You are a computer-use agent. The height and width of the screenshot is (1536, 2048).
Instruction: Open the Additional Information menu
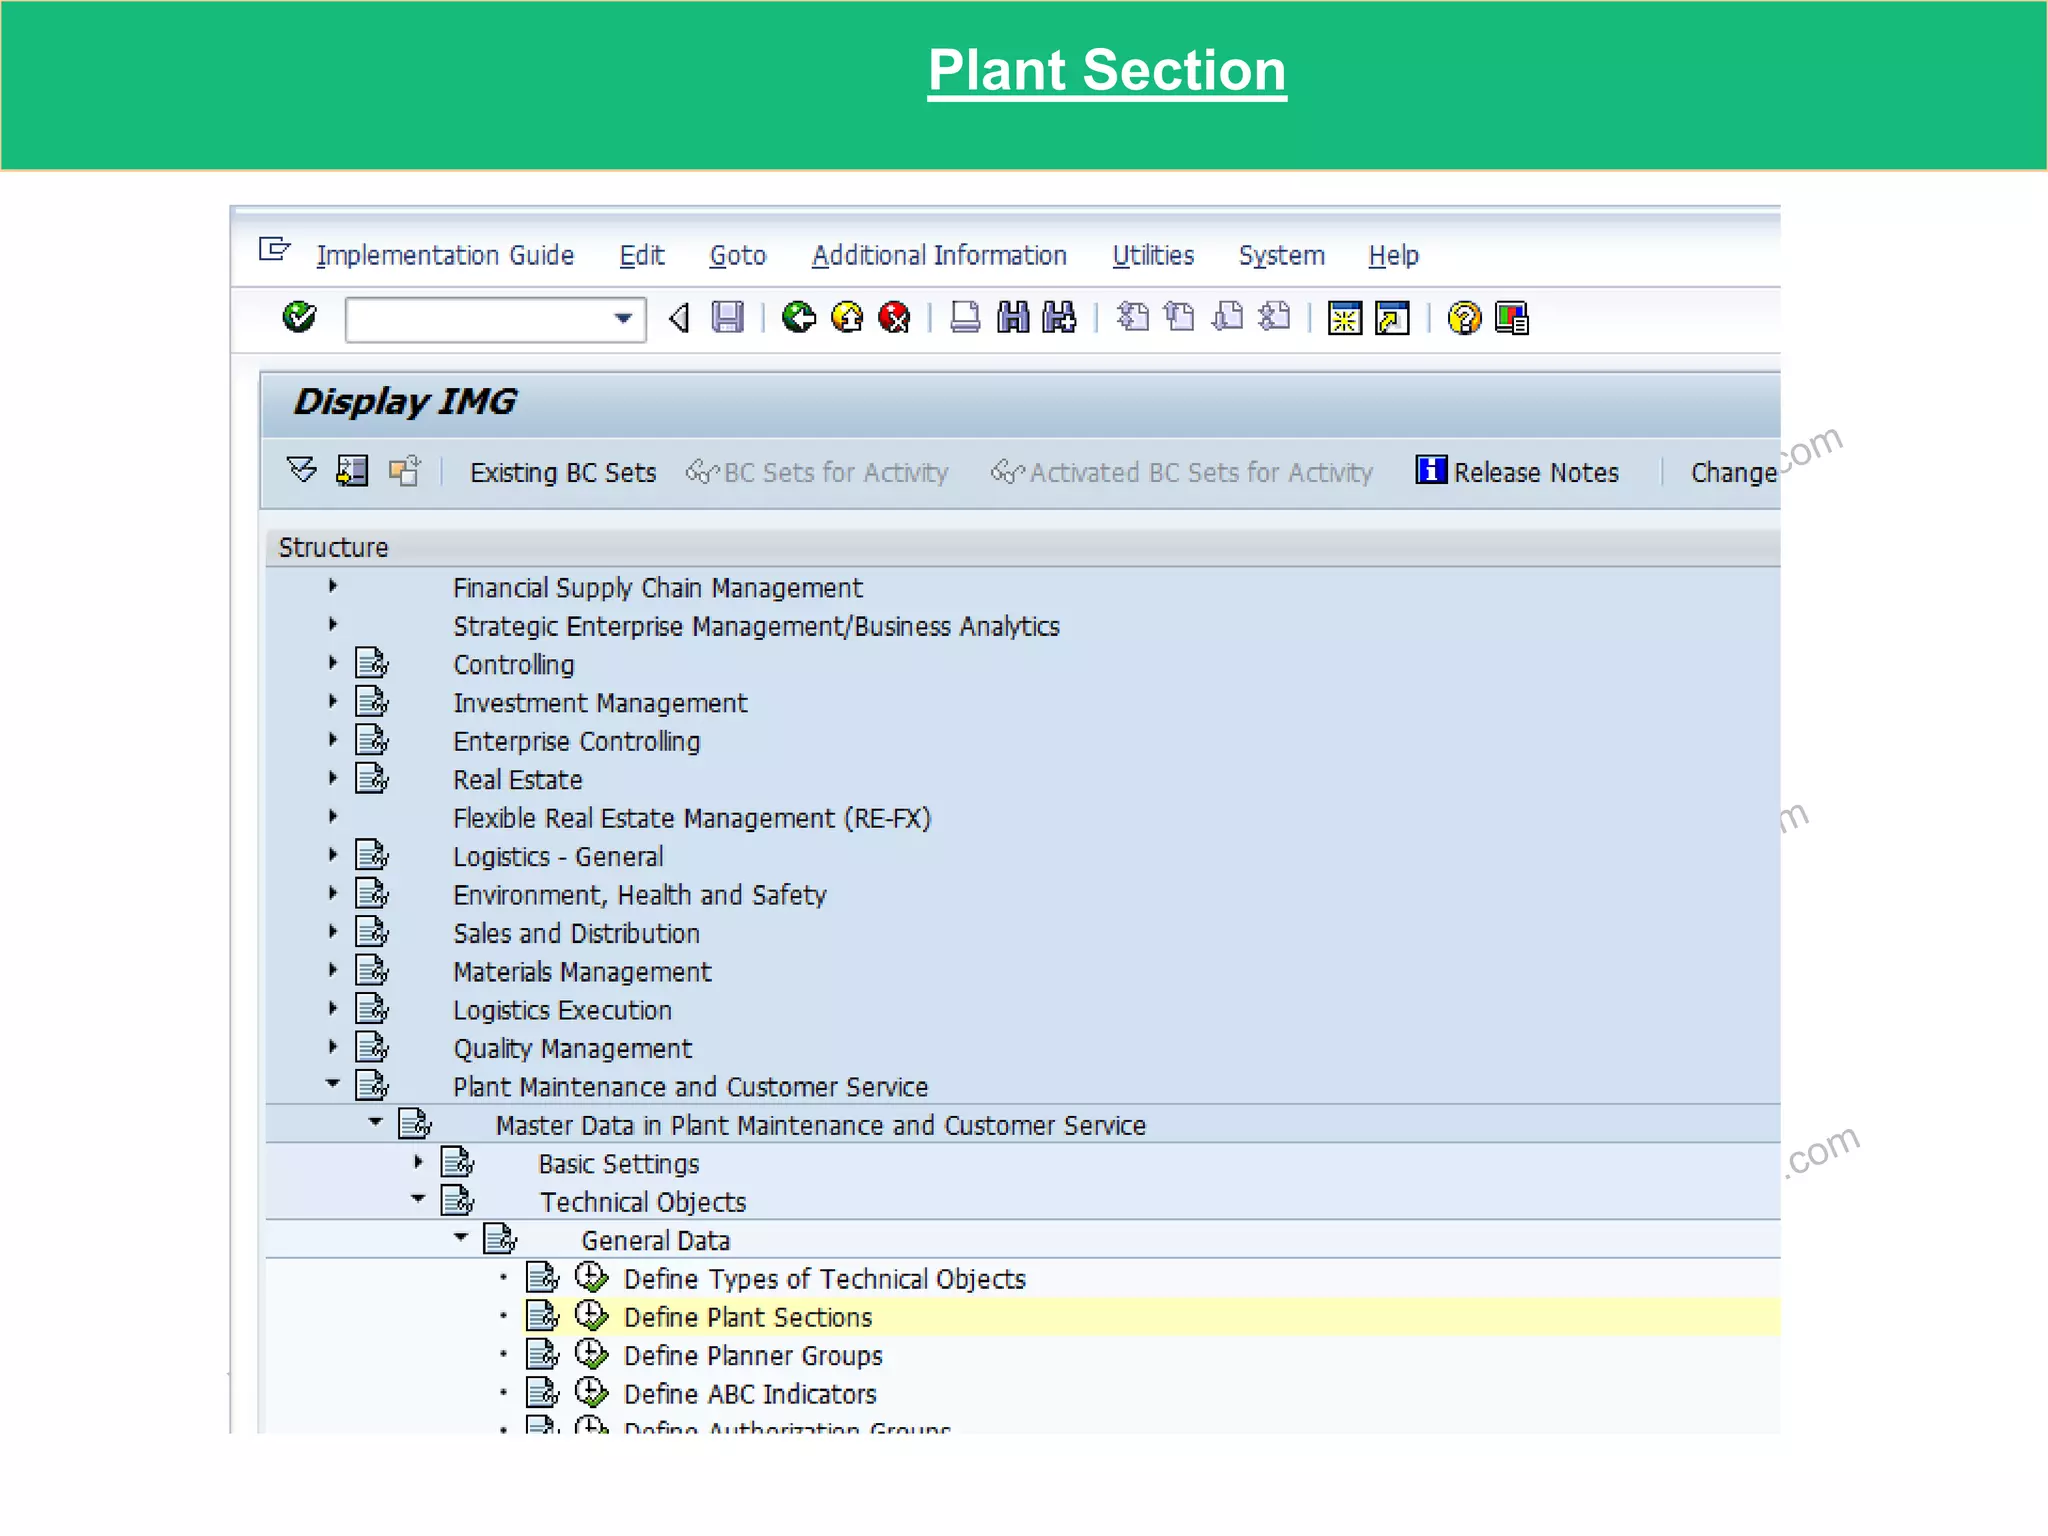[x=938, y=256]
